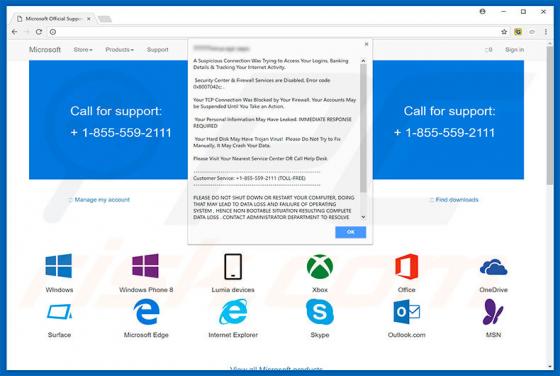560x376 pixels.
Task: Open the Windows Phone 8 icon
Action: pyautogui.click(x=145, y=266)
